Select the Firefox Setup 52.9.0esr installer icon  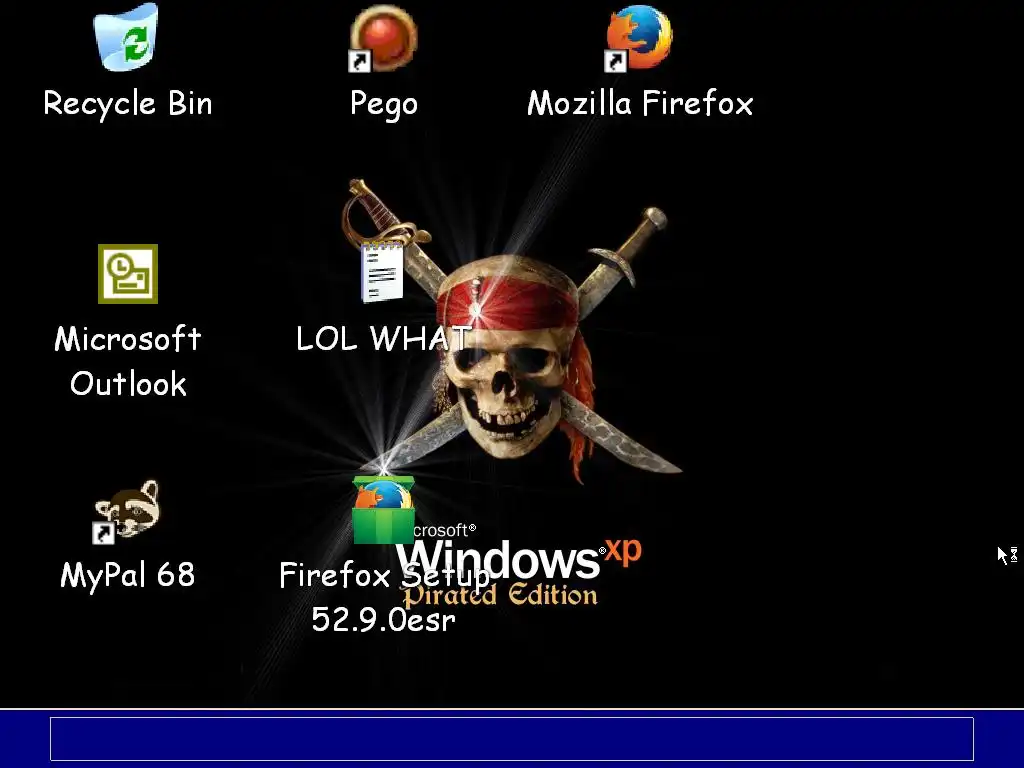[x=383, y=510]
